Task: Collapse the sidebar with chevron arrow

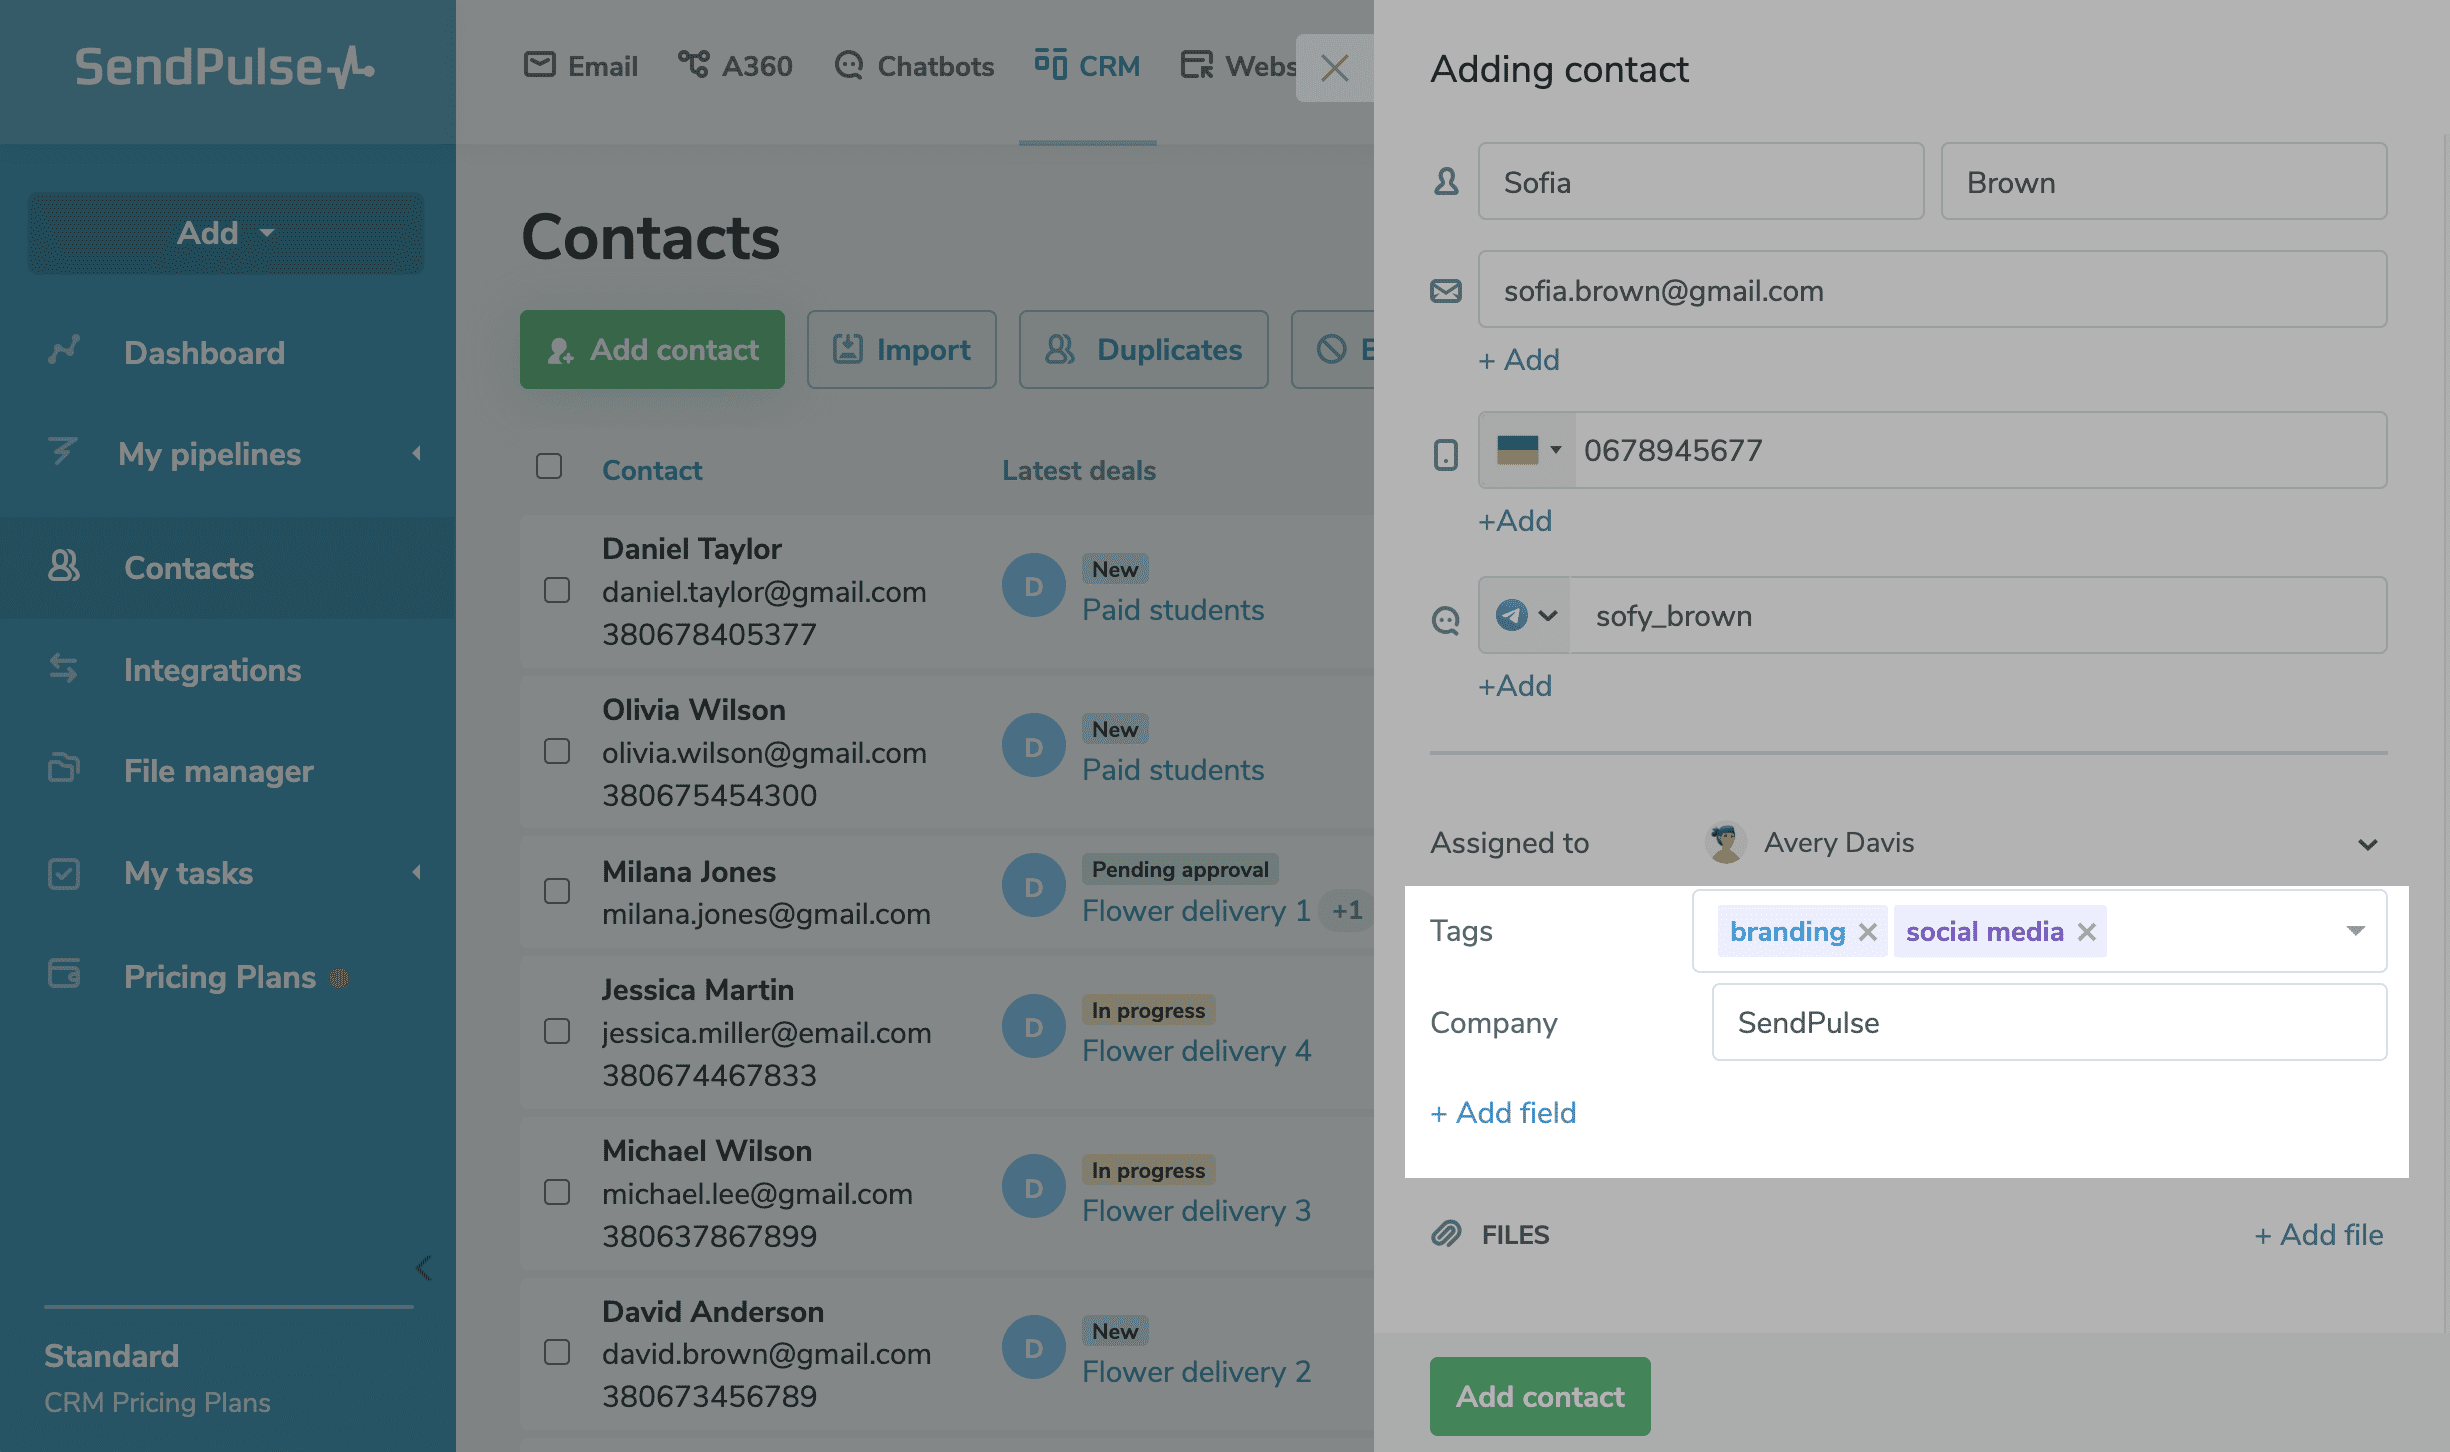Action: coord(424,1267)
